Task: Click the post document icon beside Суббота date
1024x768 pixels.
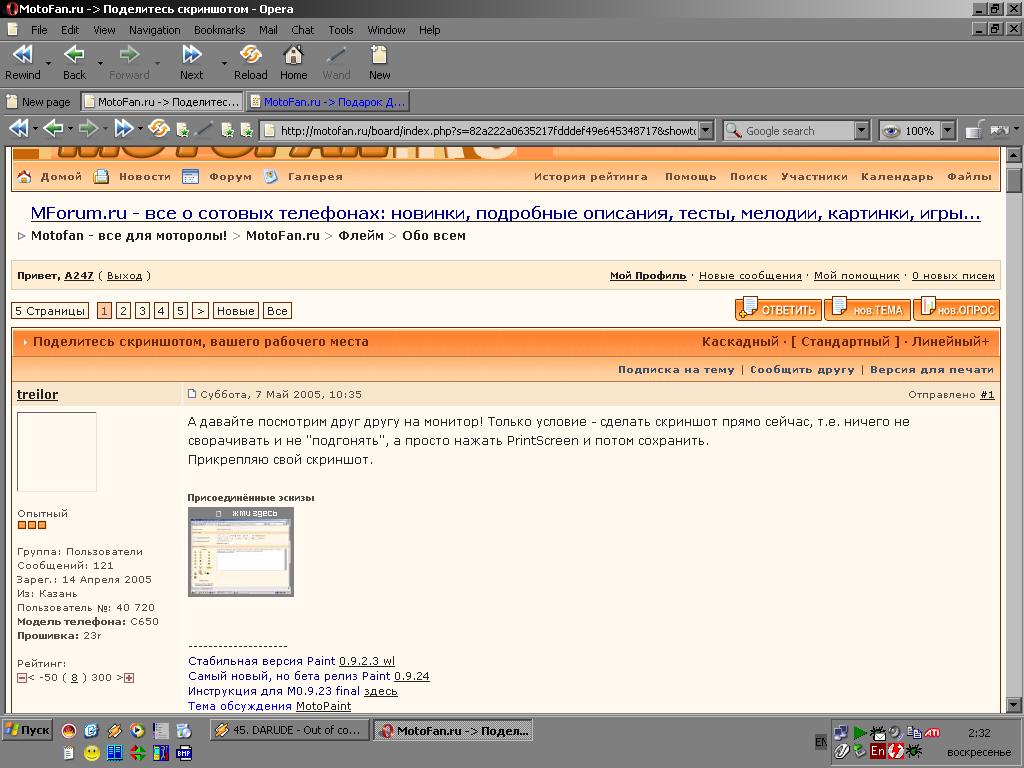Action: point(192,394)
